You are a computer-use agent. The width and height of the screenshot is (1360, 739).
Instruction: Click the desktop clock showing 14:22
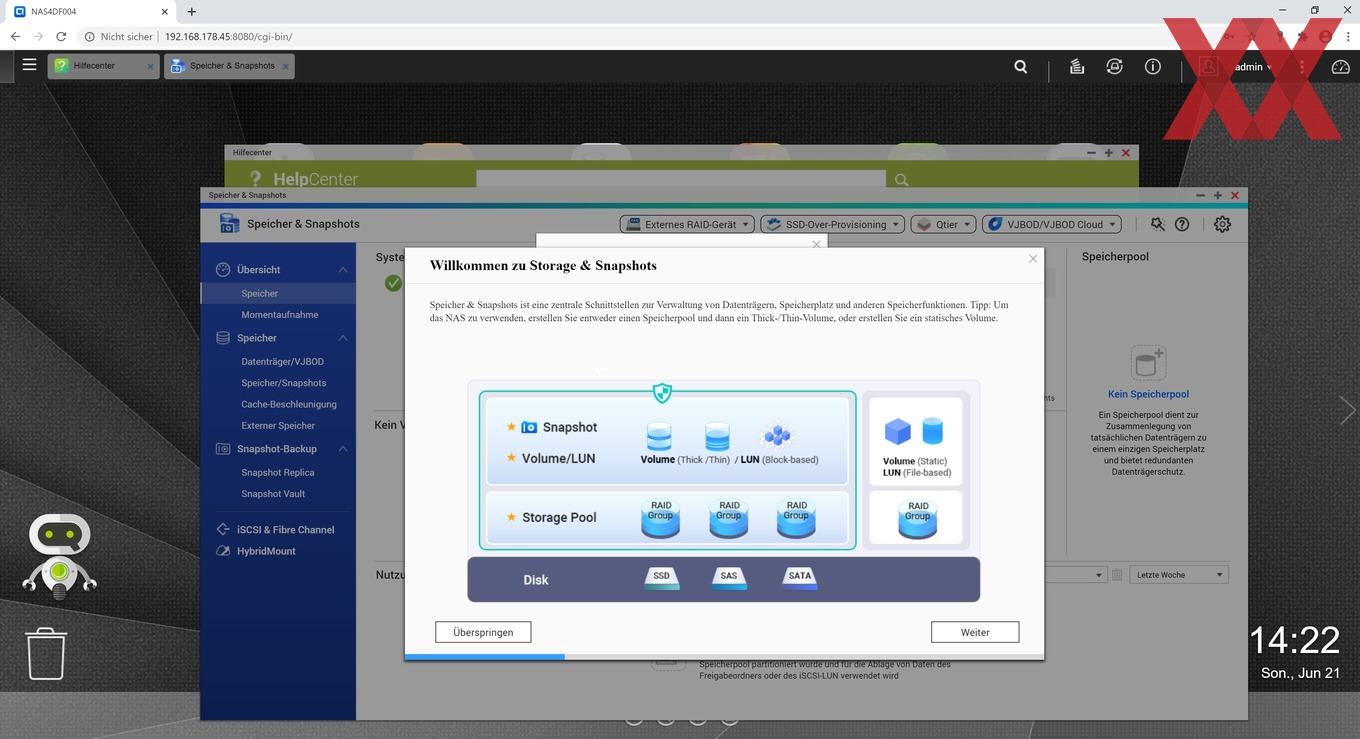point(1295,639)
